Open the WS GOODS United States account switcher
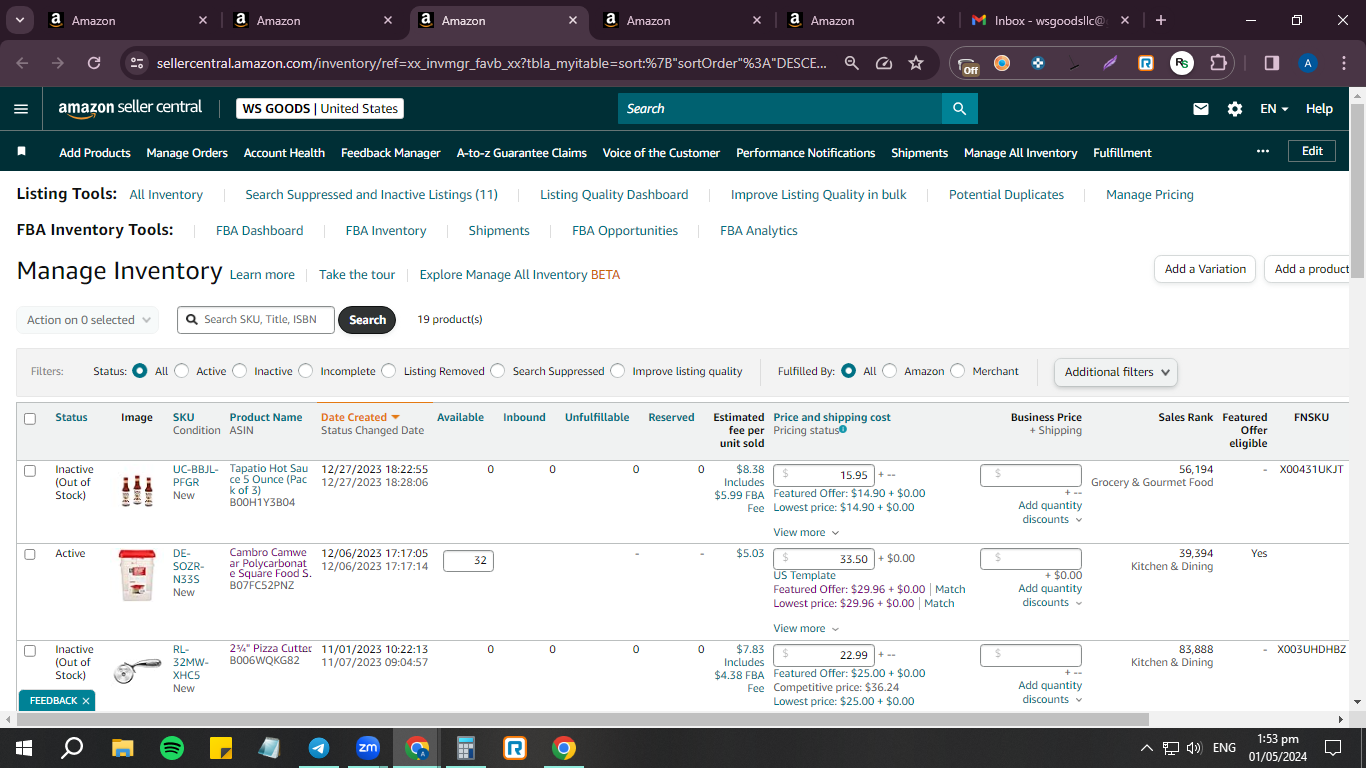The image size is (1366, 768). pyautogui.click(x=320, y=109)
